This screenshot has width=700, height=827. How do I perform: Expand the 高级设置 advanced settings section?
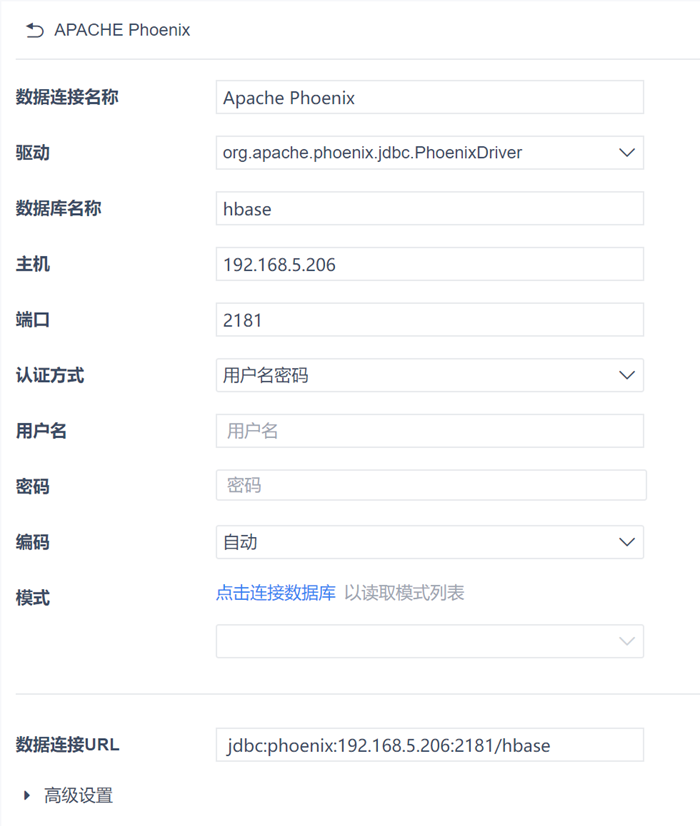[x=27, y=796]
